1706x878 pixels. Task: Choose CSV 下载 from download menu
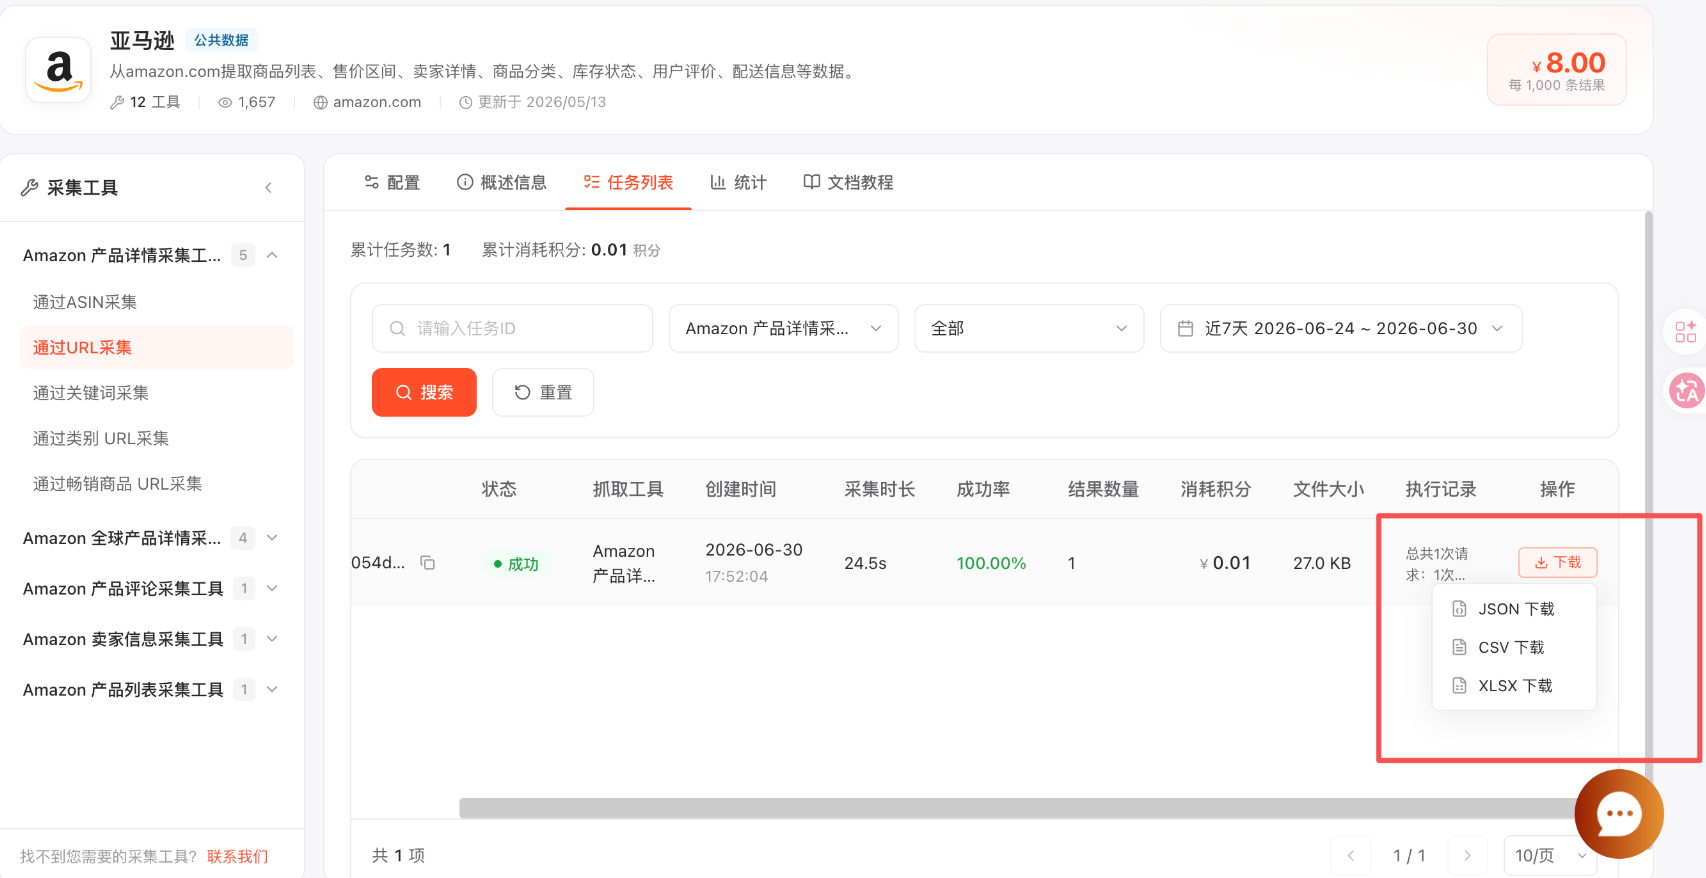(1514, 647)
